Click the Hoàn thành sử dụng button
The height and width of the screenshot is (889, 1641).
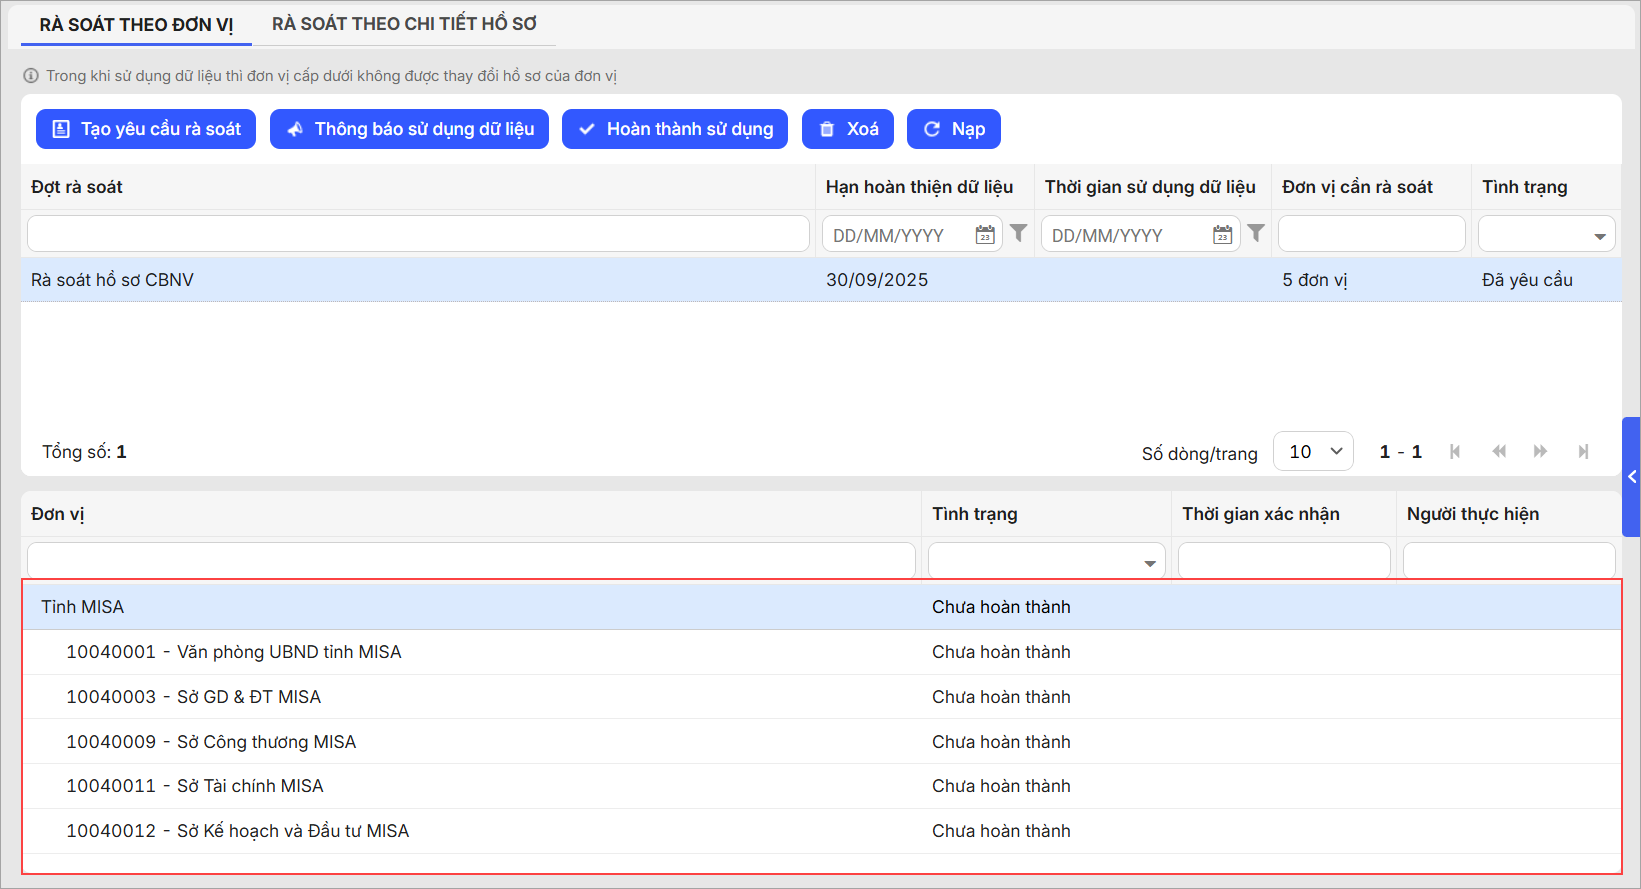[675, 129]
